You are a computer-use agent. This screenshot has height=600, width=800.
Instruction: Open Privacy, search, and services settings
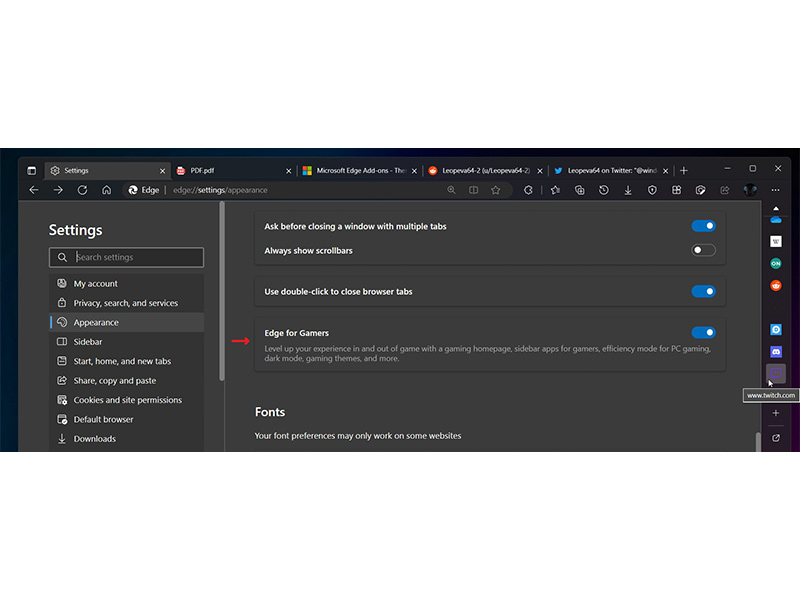(127, 303)
